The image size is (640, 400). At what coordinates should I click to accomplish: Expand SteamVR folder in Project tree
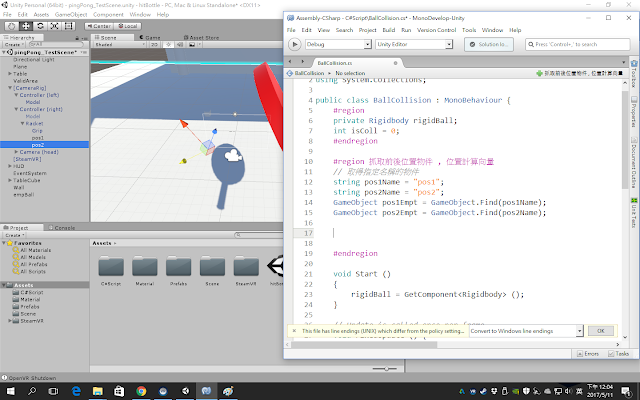(x=10, y=321)
